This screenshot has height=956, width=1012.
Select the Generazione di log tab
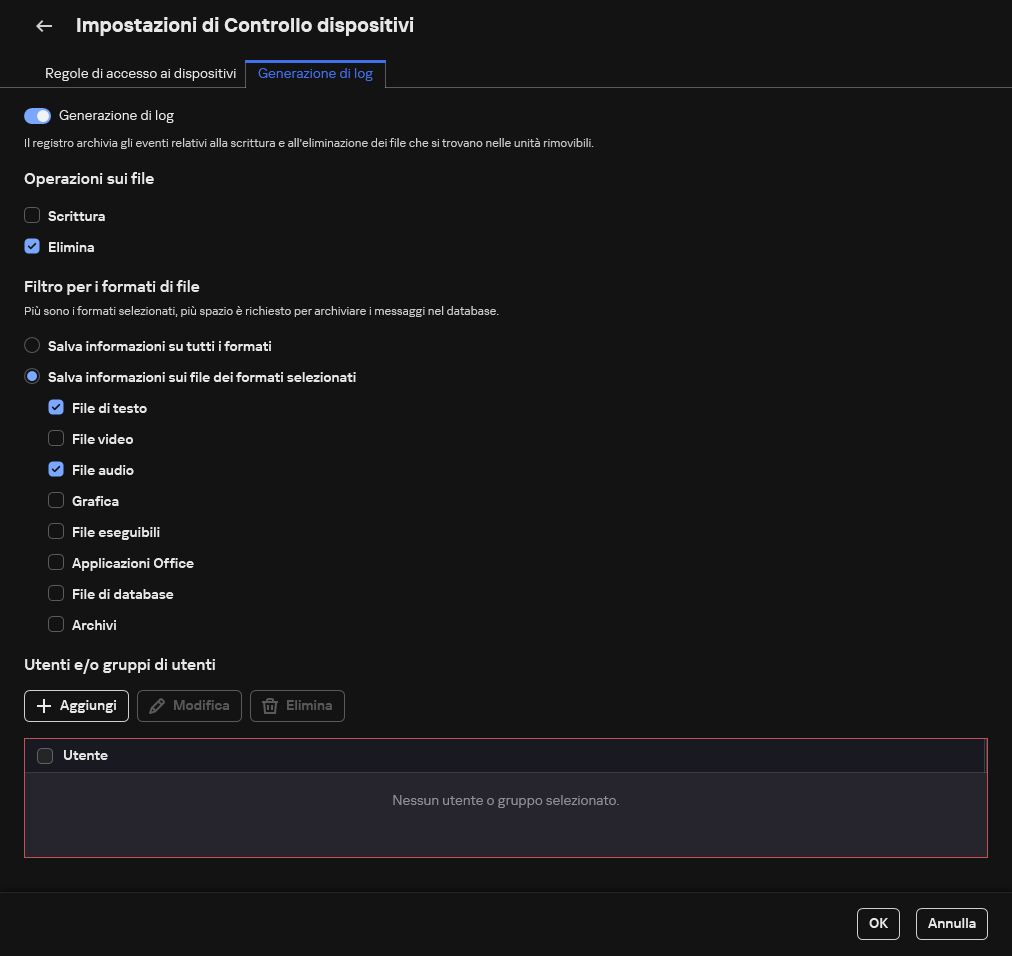click(x=315, y=73)
